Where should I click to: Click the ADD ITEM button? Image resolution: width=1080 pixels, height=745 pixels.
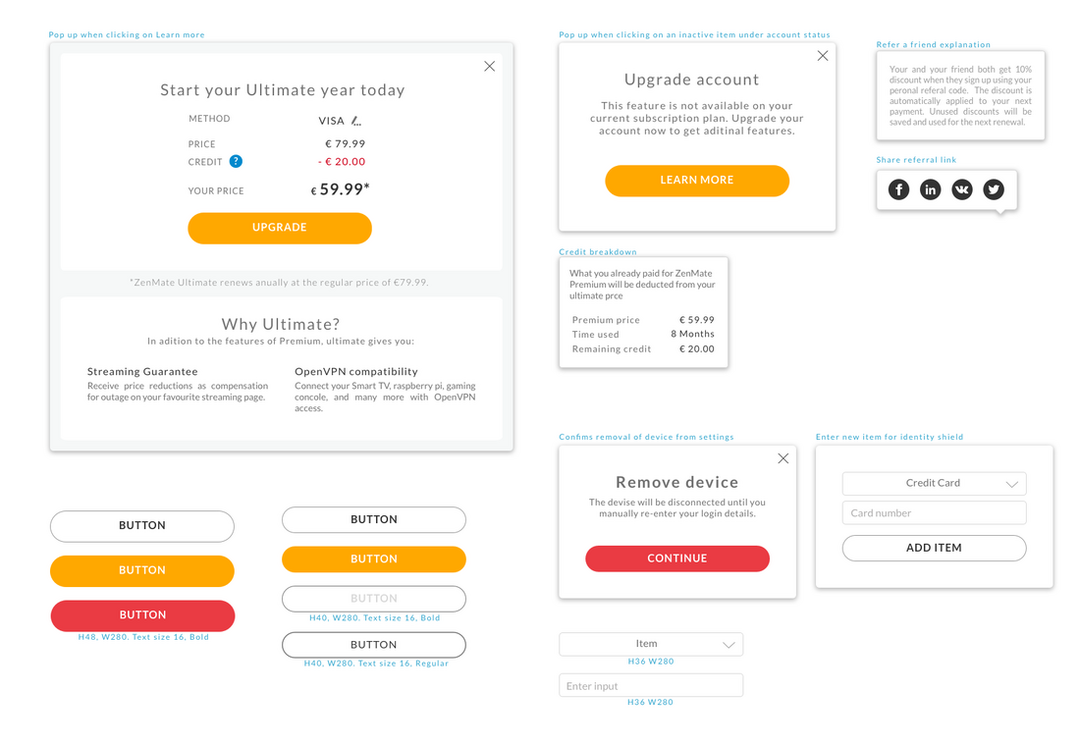(x=934, y=548)
